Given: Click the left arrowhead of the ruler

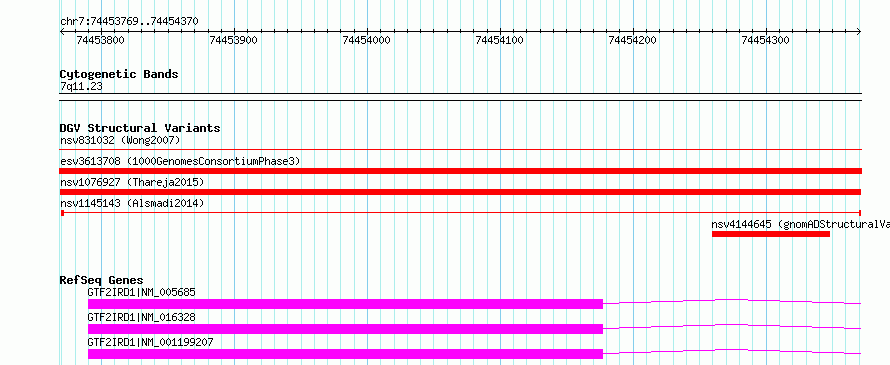Looking at the screenshot, I should point(62,32).
